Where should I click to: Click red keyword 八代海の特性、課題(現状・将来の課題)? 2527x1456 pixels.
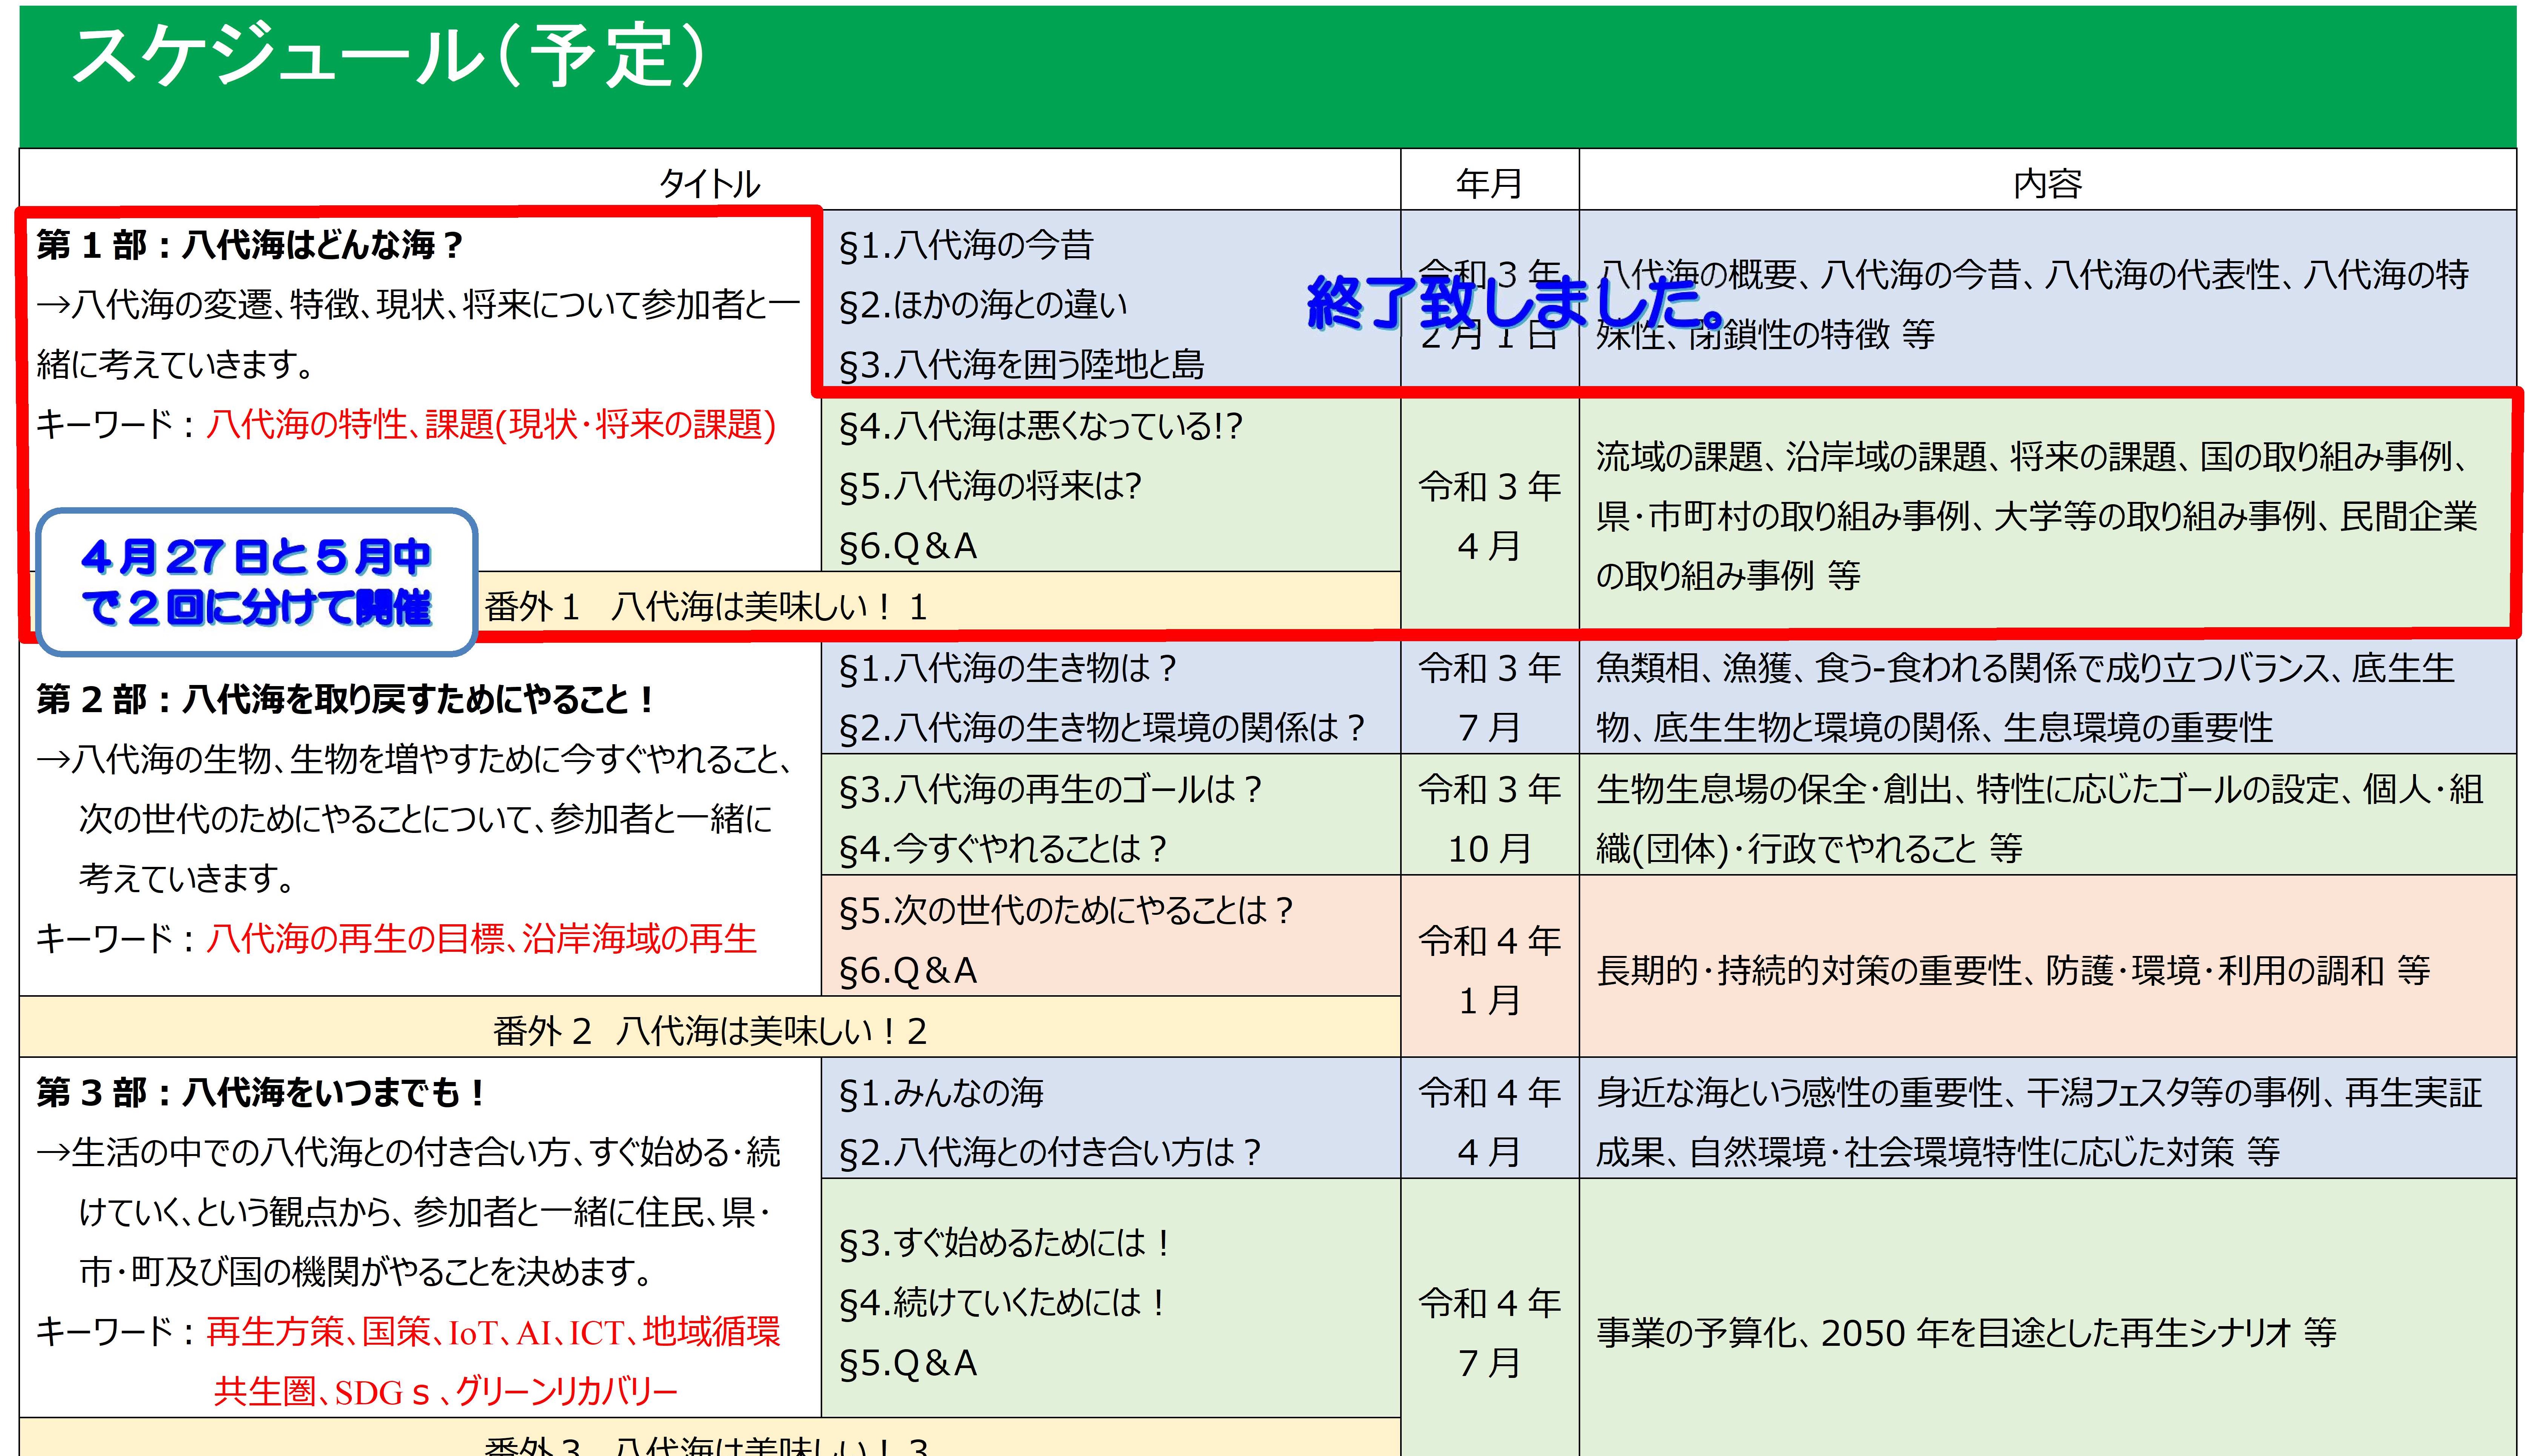pos(491,425)
